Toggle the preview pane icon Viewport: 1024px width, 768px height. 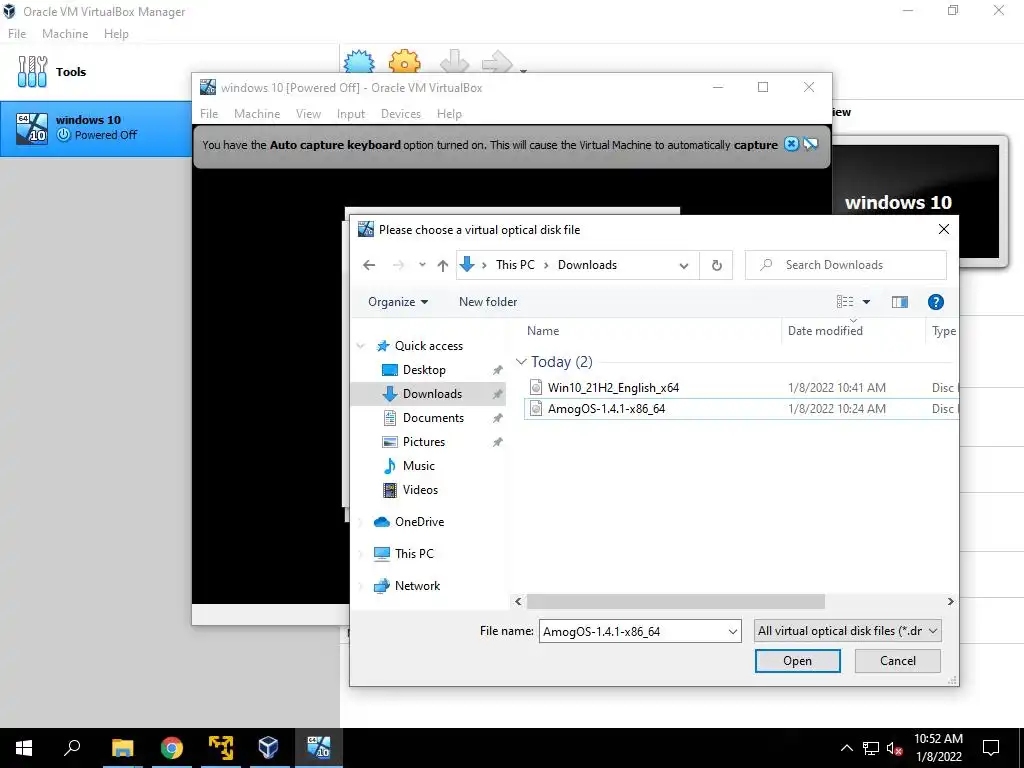point(899,302)
